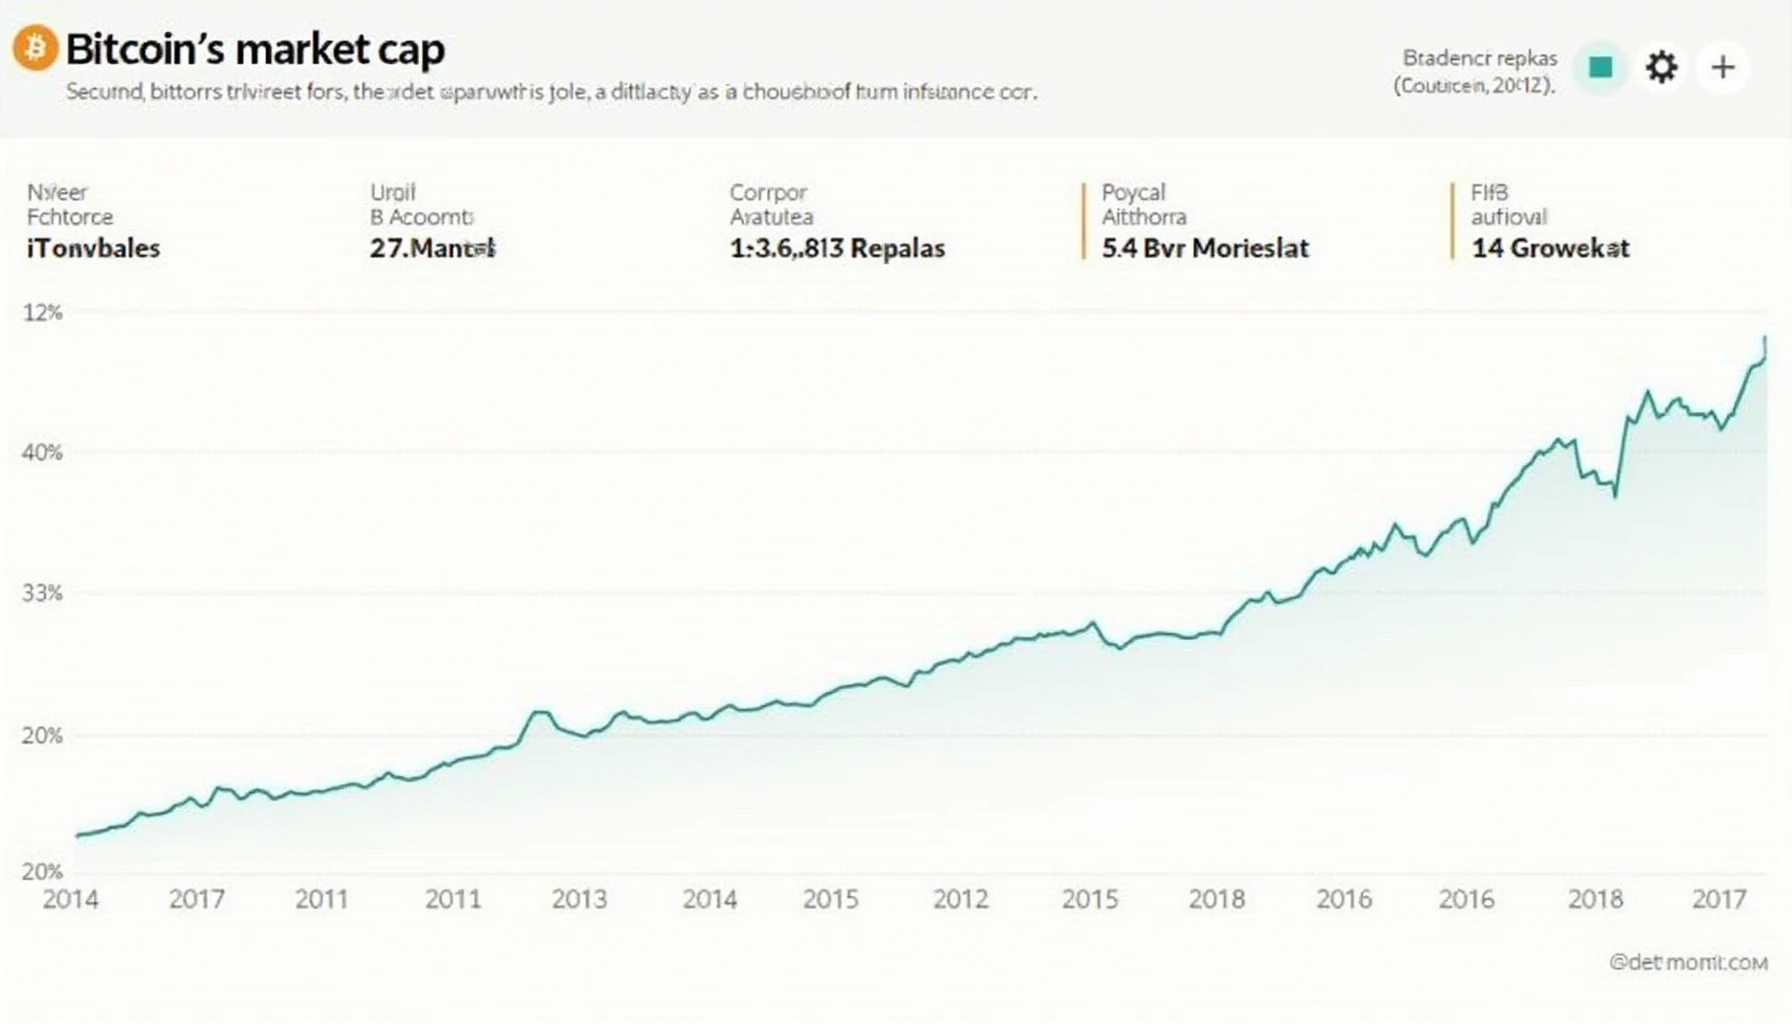Image resolution: width=1792 pixels, height=1024 pixels.
Task: Click the 2012 x-axis year label
Action: (x=960, y=899)
